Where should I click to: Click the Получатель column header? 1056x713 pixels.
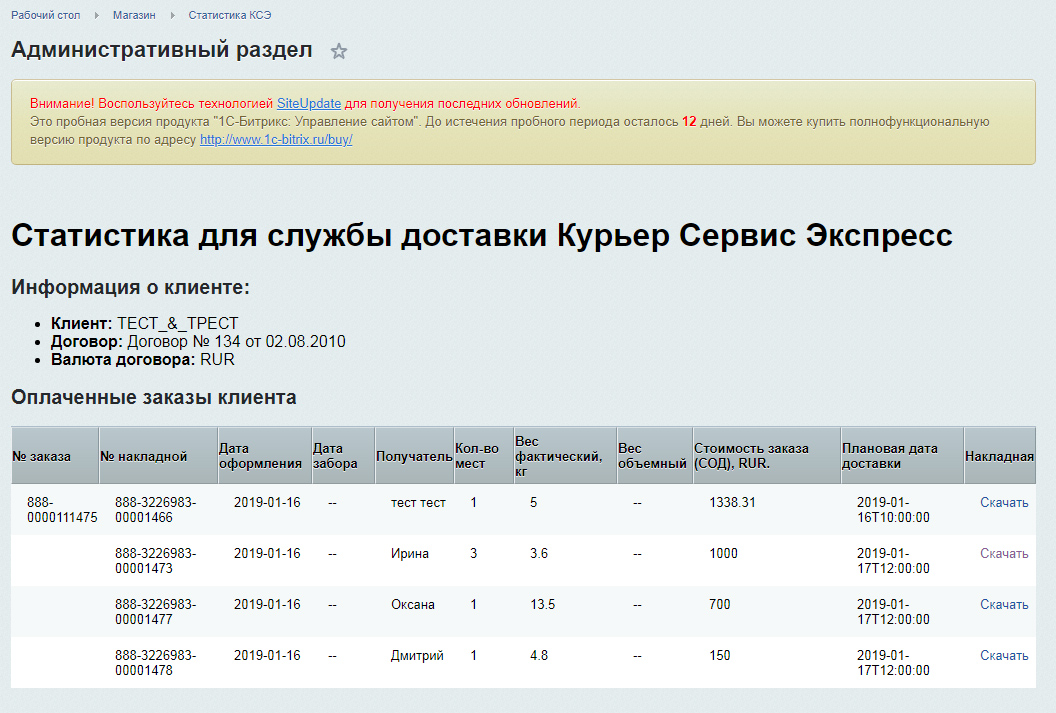[414, 456]
